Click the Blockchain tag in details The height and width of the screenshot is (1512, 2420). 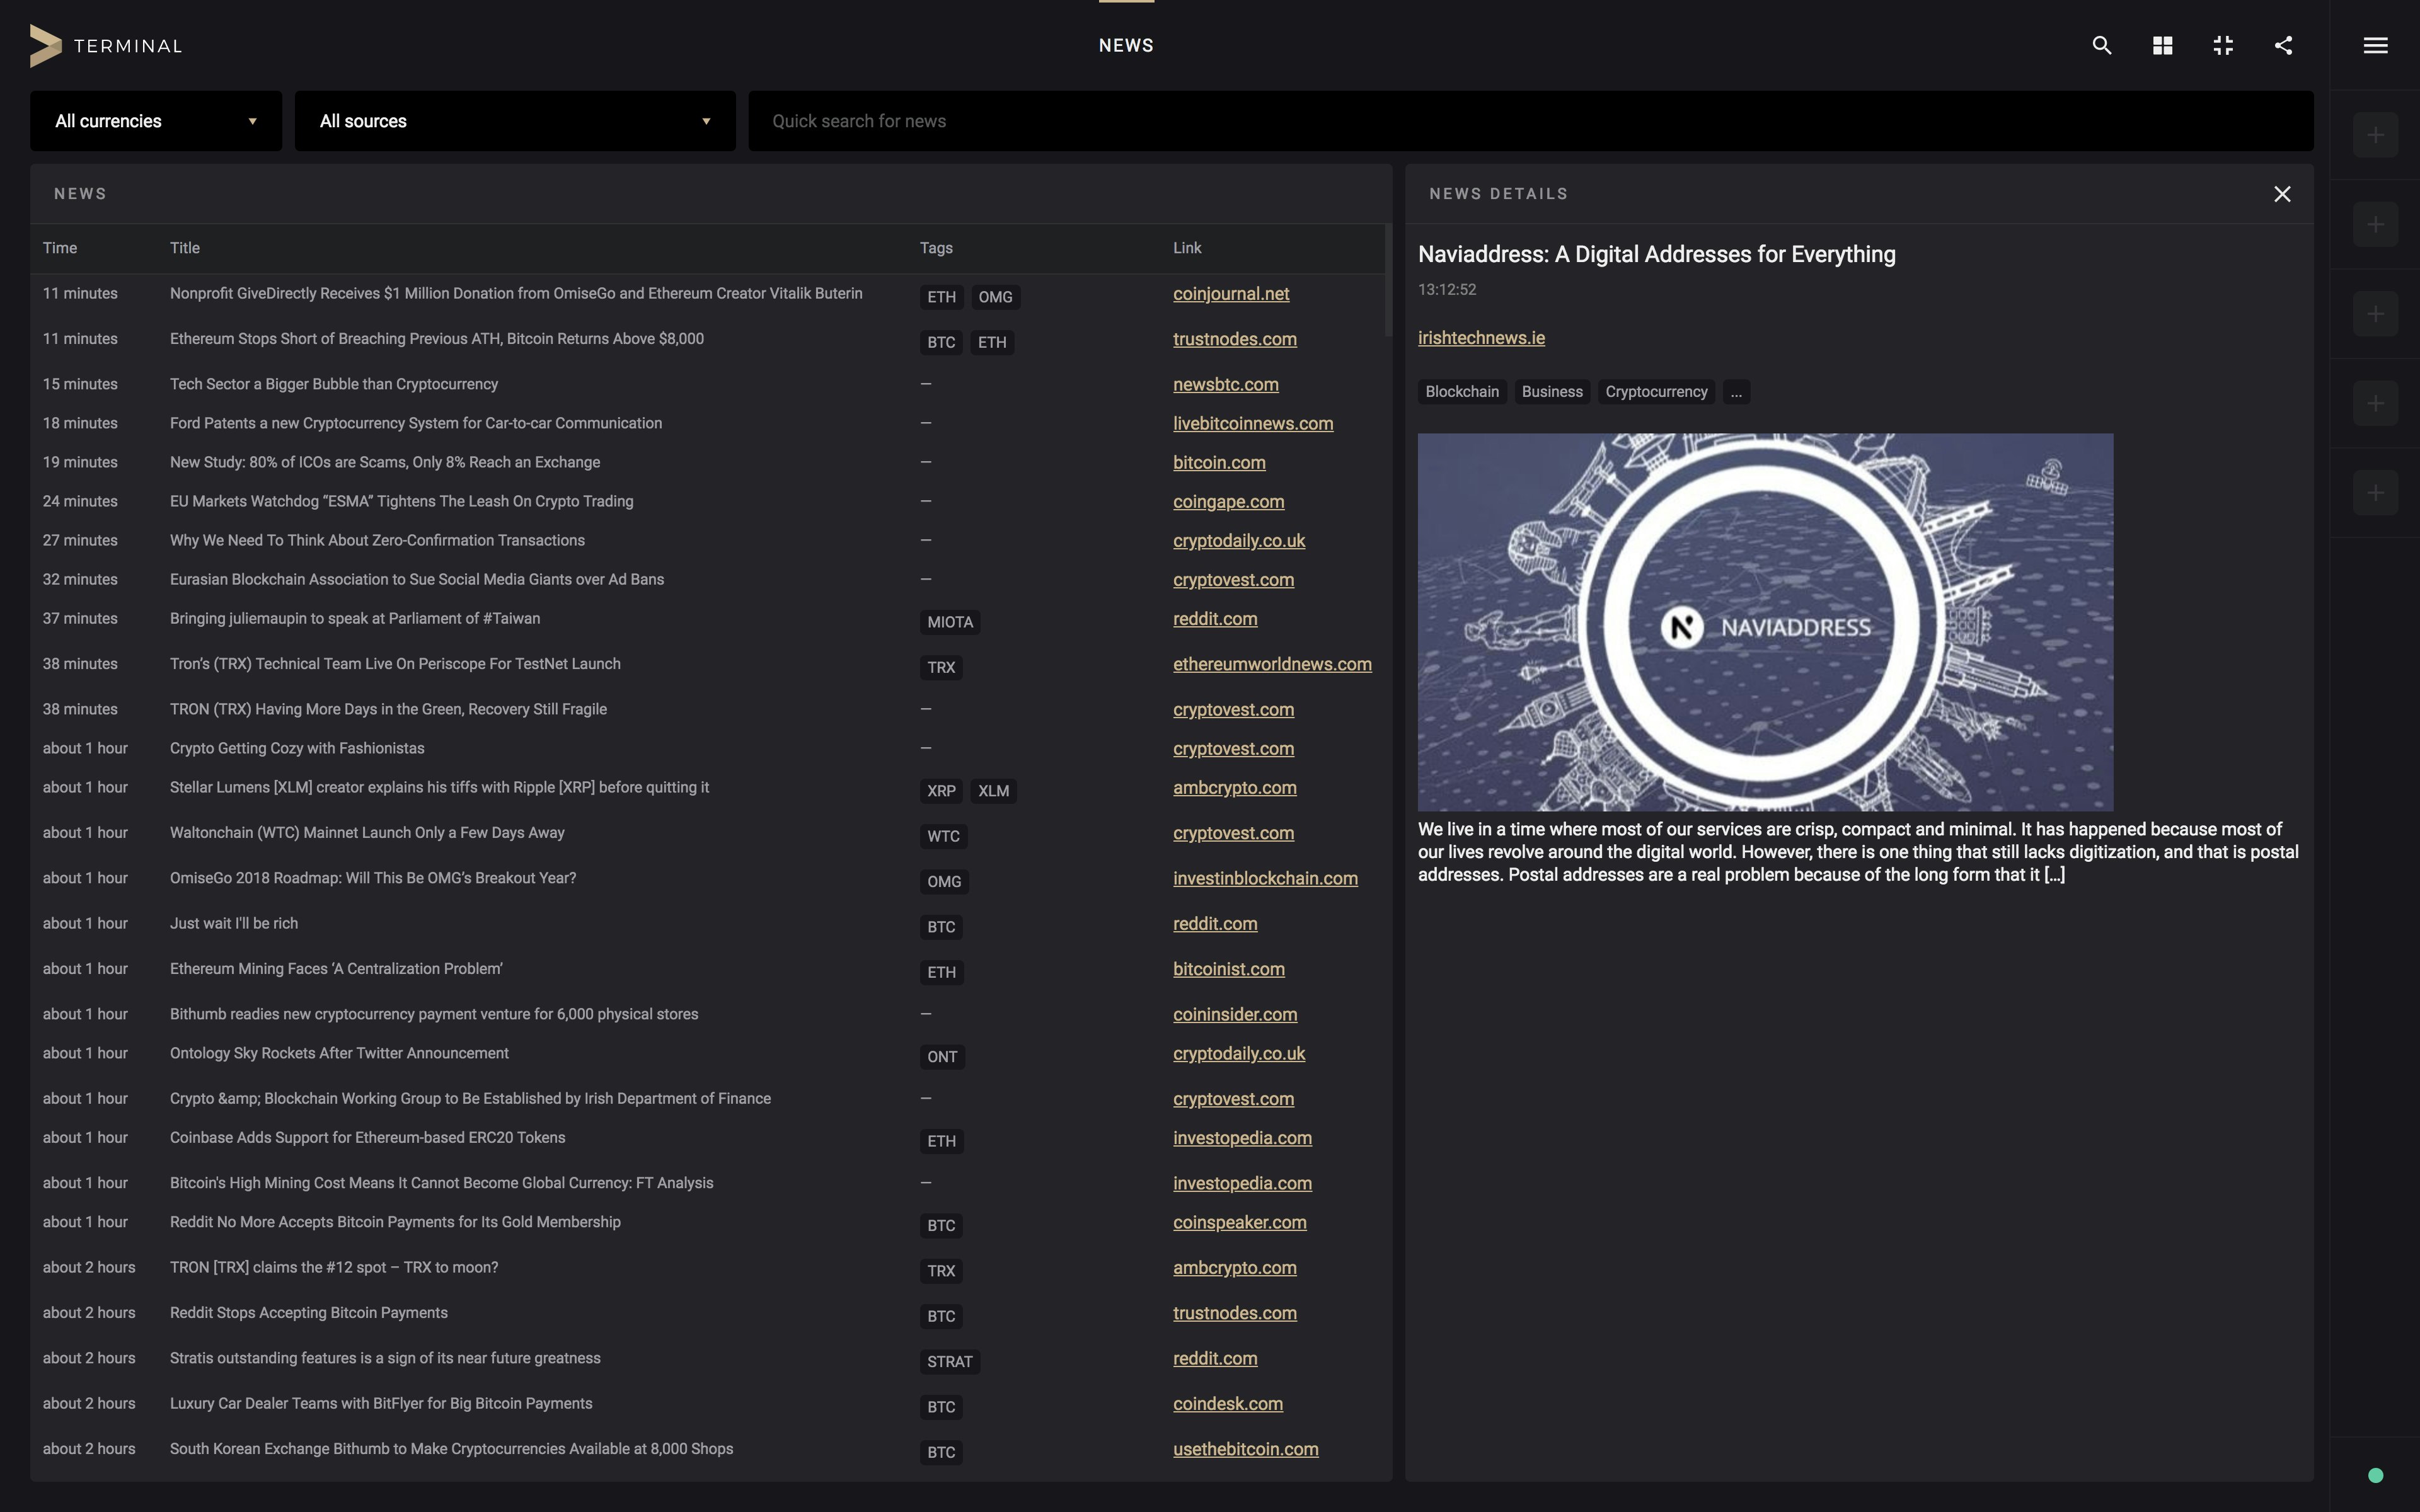pos(1461,392)
